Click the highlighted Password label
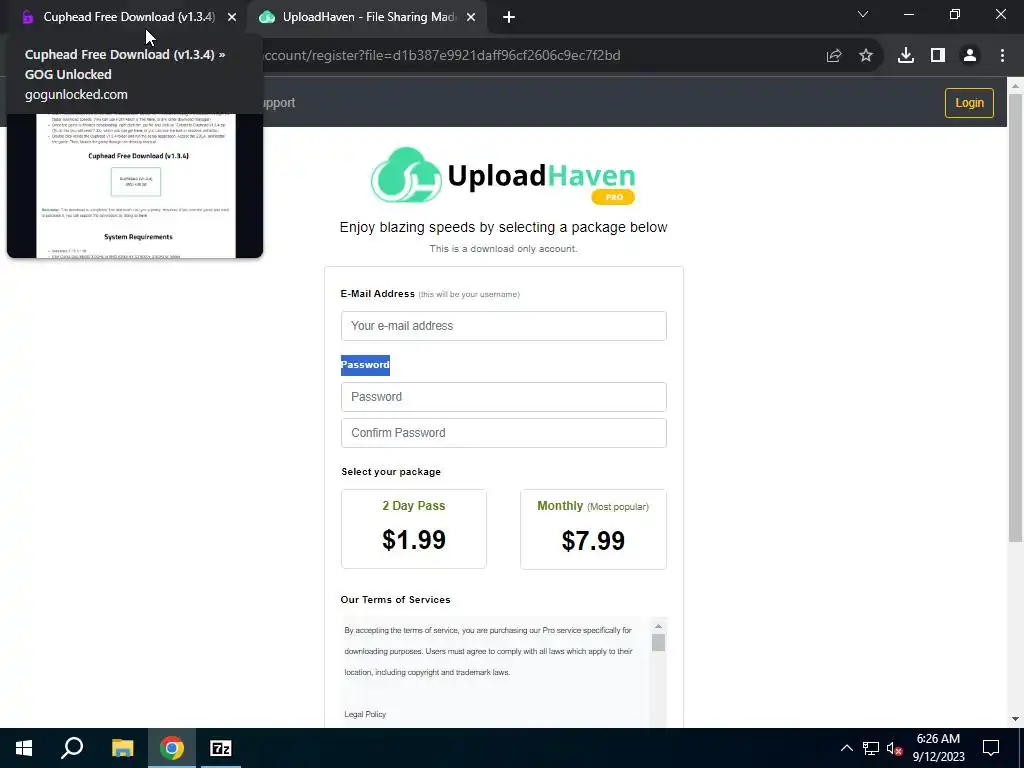1024x768 pixels. [x=365, y=365]
